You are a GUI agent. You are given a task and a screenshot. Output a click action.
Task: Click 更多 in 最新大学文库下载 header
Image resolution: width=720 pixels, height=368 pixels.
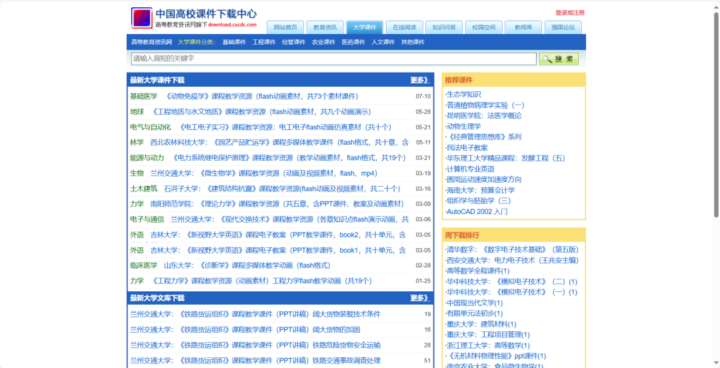click(x=420, y=298)
